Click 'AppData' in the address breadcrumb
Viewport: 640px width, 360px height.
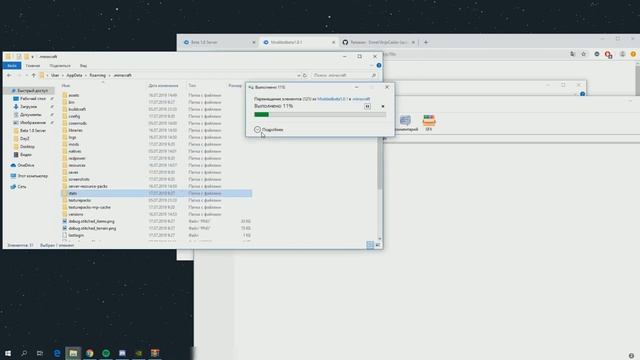pyautogui.click(x=74, y=76)
